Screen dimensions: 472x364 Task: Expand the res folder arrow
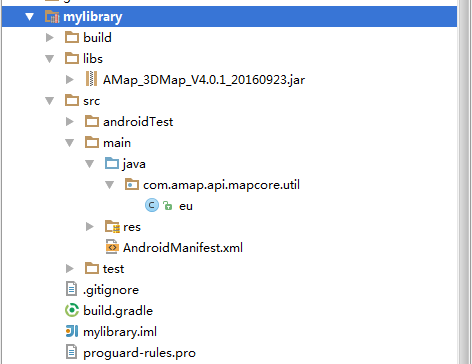coord(90,226)
